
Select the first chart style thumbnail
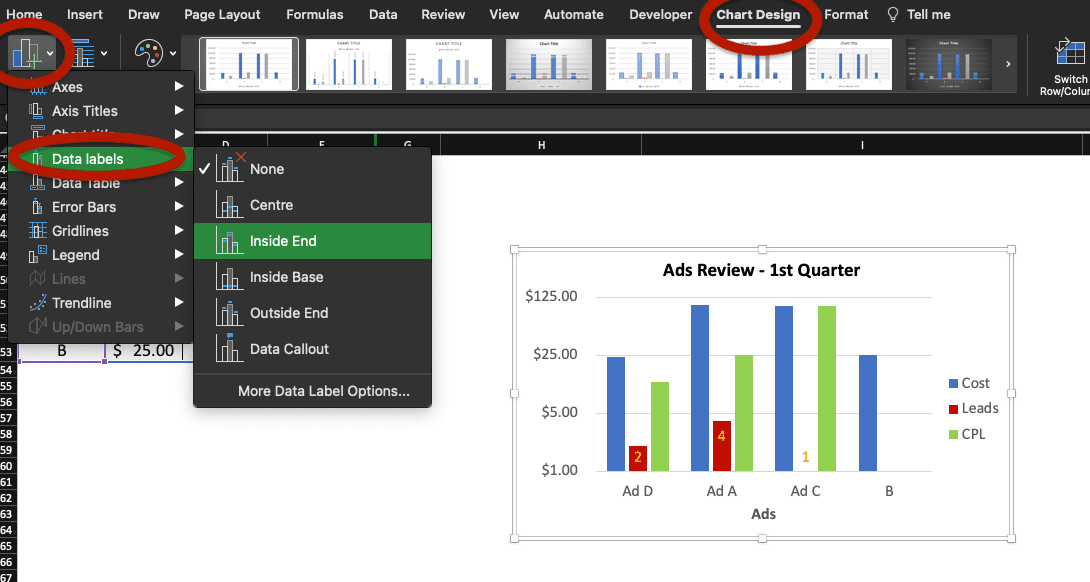pyautogui.click(x=248, y=63)
